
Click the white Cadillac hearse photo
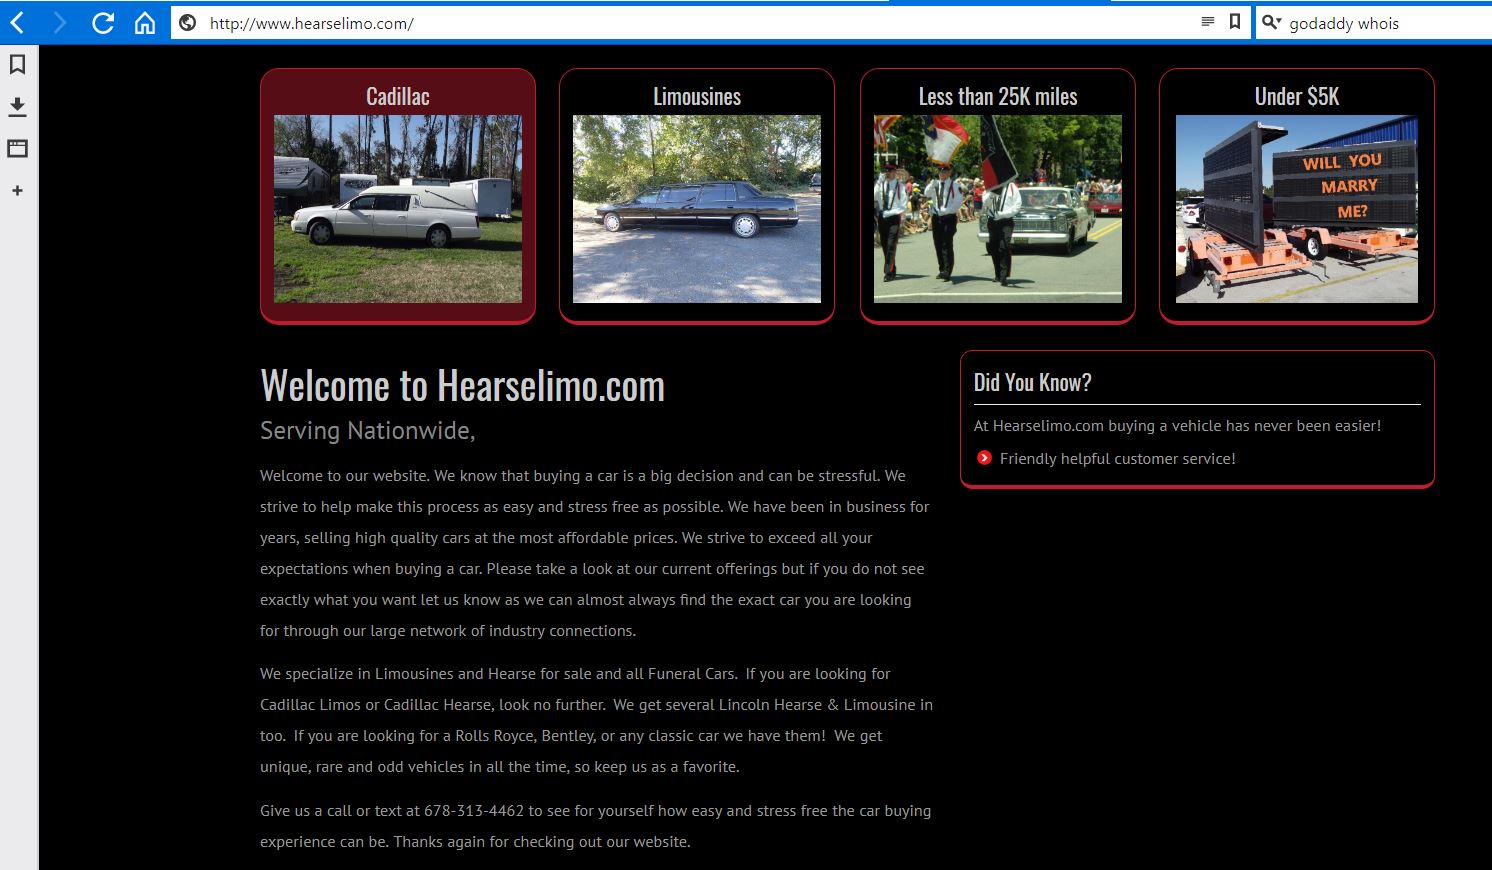(398, 209)
